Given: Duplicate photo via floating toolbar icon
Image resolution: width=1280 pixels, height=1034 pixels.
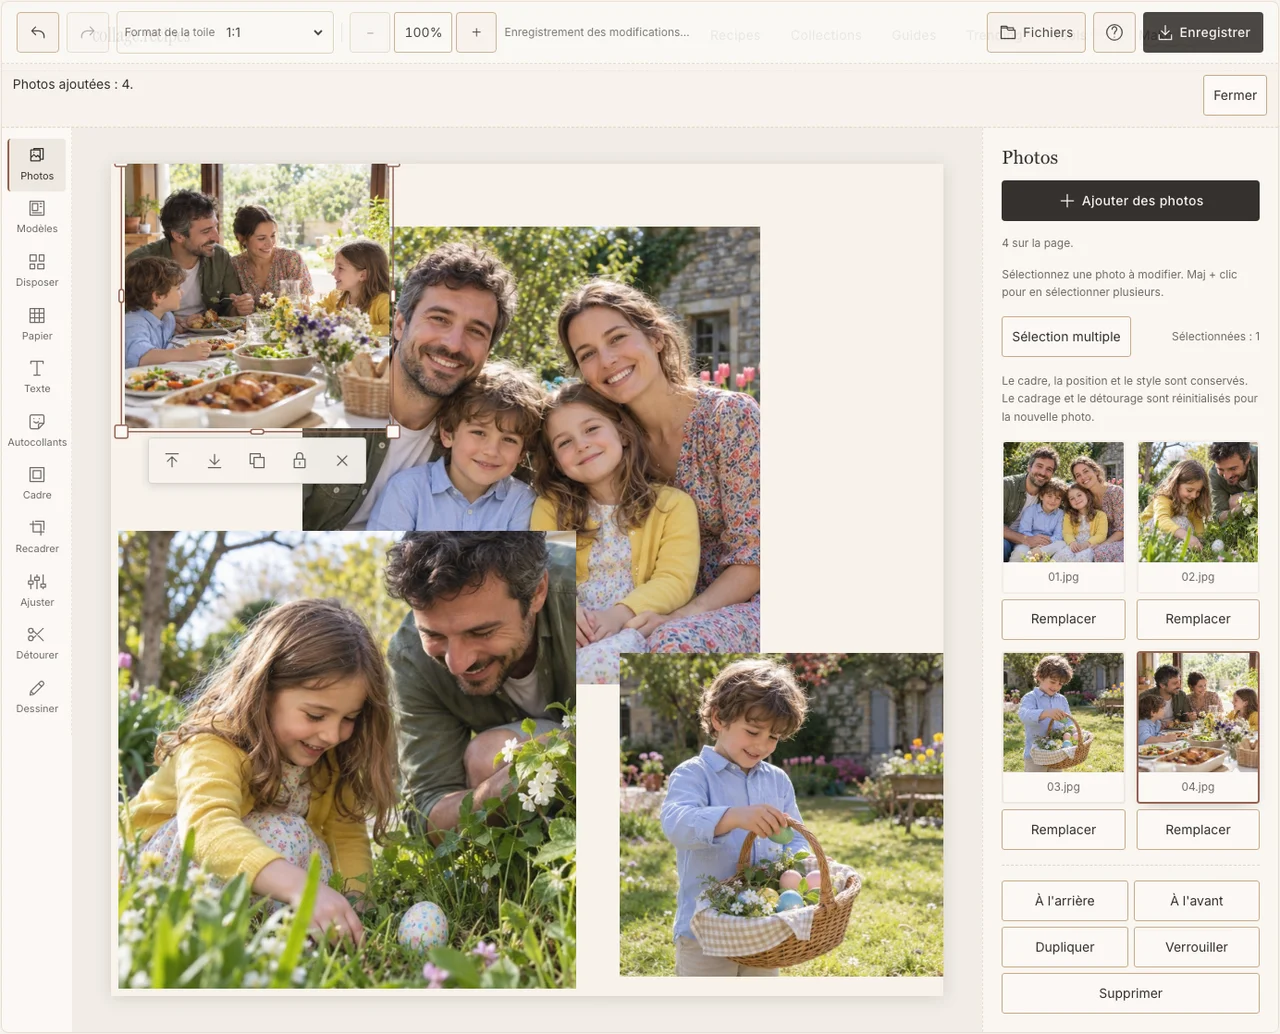Looking at the screenshot, I should pyautogui.click(x=257, y=461).
